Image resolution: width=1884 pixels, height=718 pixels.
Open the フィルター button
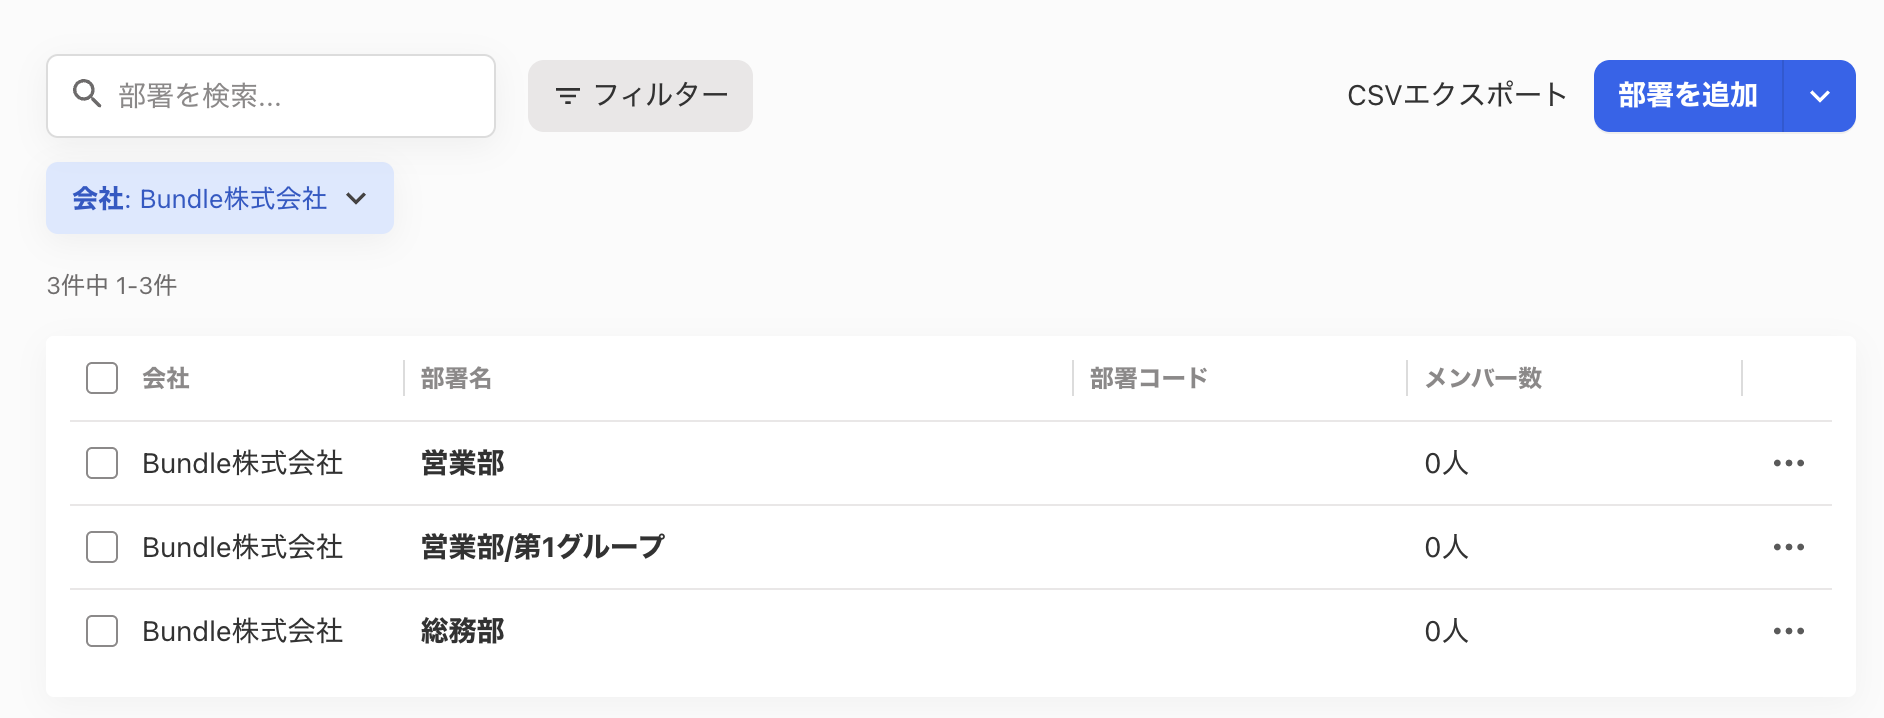click(x=640, y=96)
